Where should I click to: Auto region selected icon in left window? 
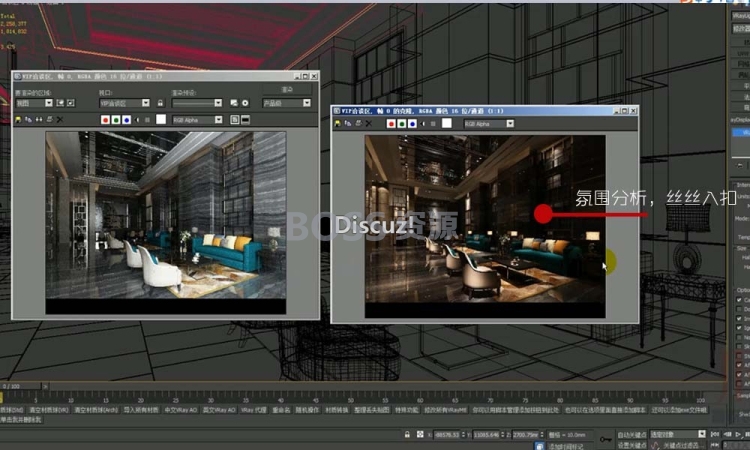tap(71, 103)
